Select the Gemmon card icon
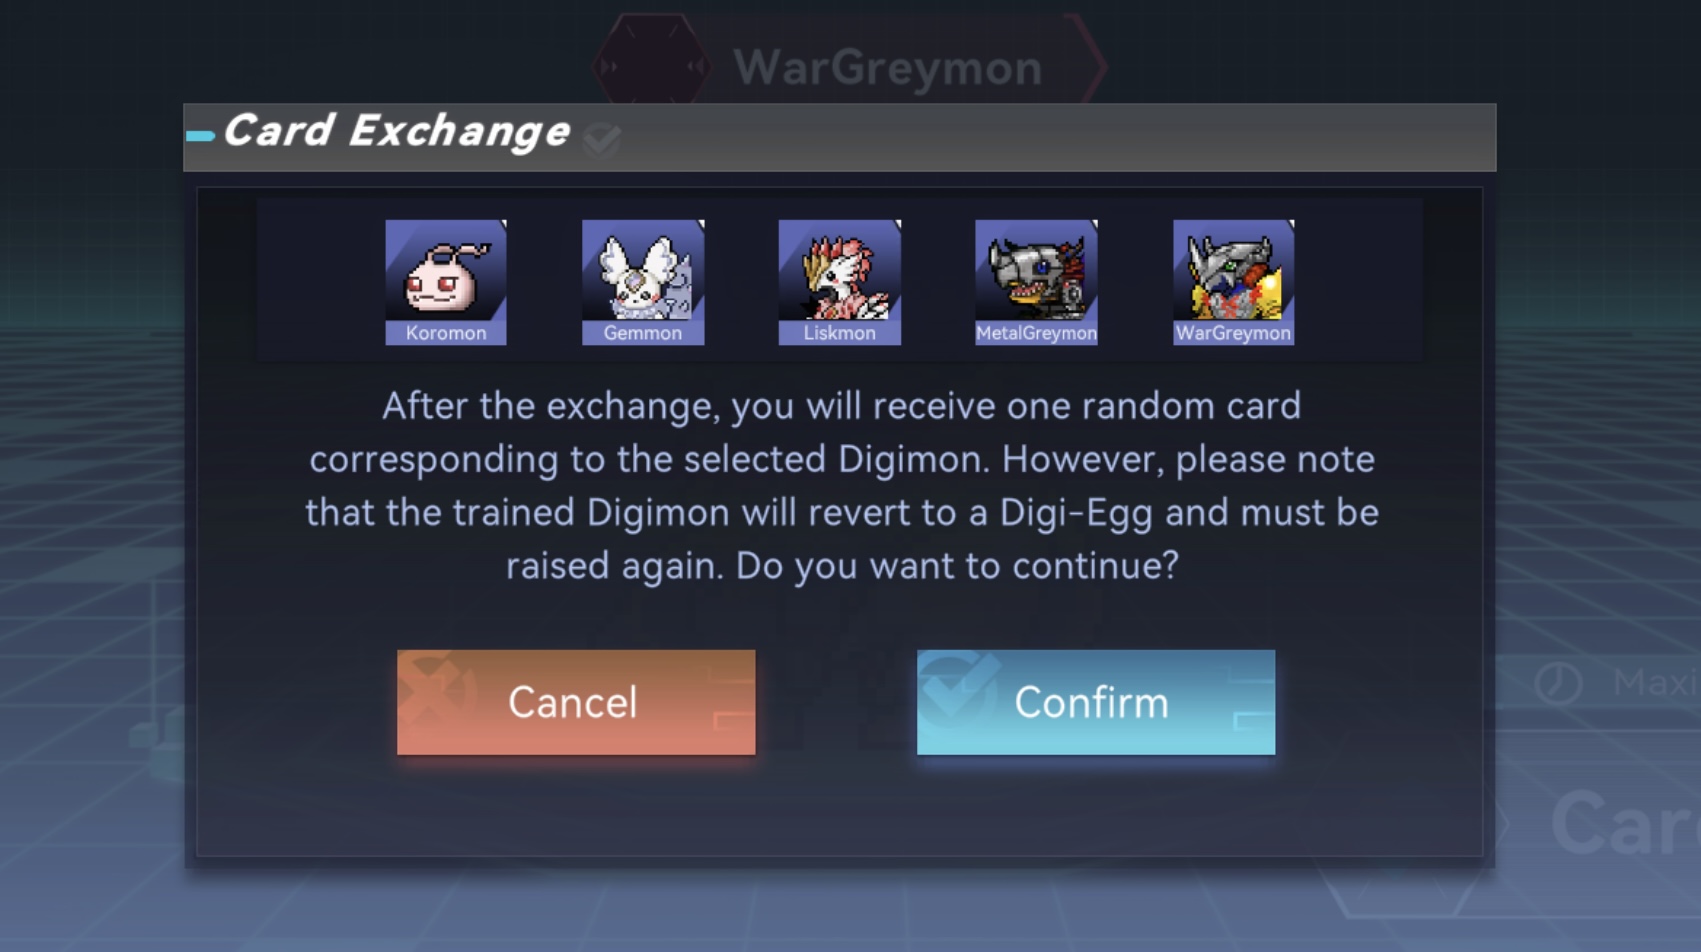Viewport: 1701px width, 952px height. click(x=643, y=282)
